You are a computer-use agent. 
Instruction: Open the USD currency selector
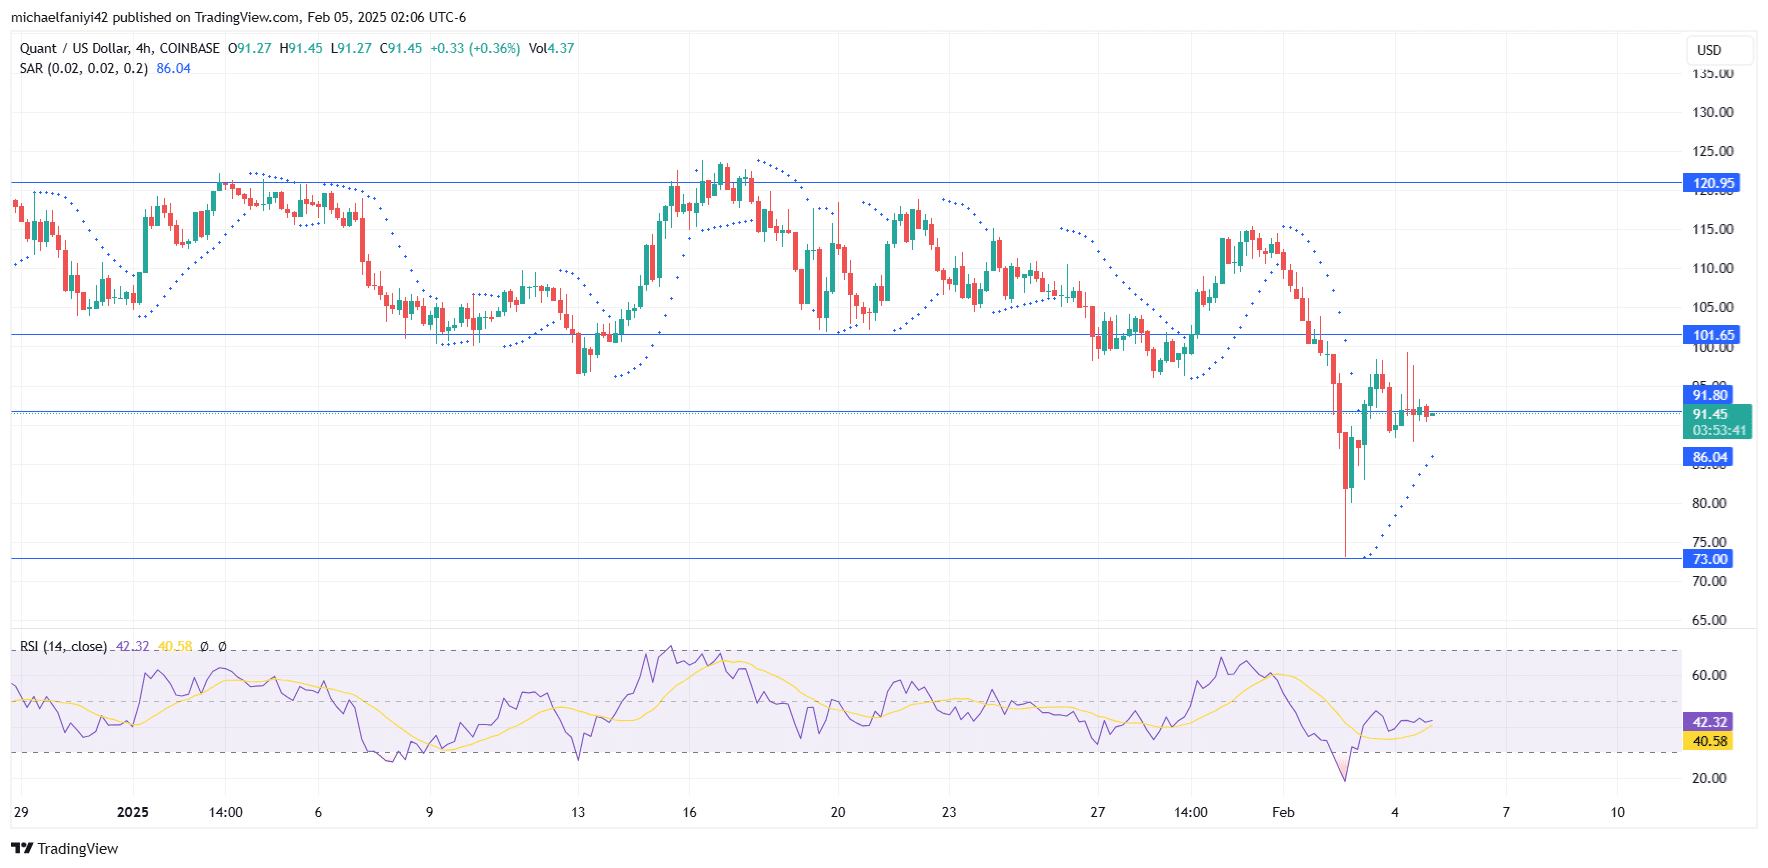coord(1720,50)
